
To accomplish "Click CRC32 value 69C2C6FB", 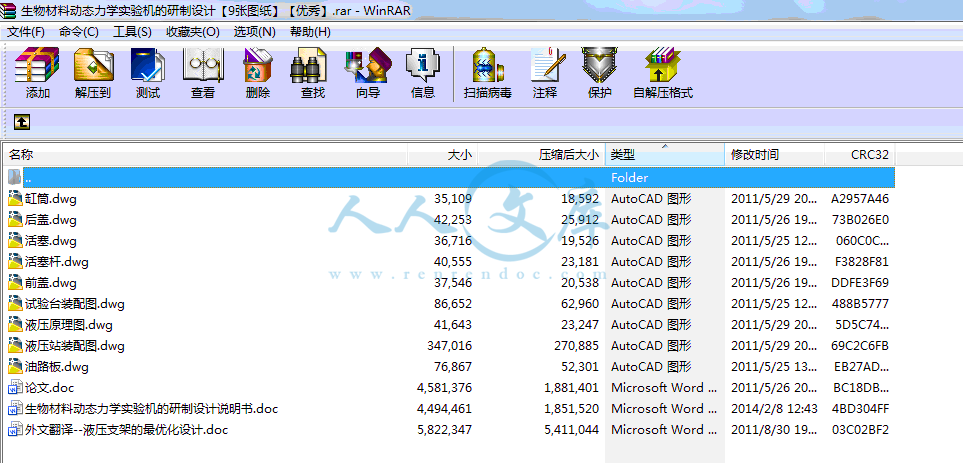I will coord(860,346).
